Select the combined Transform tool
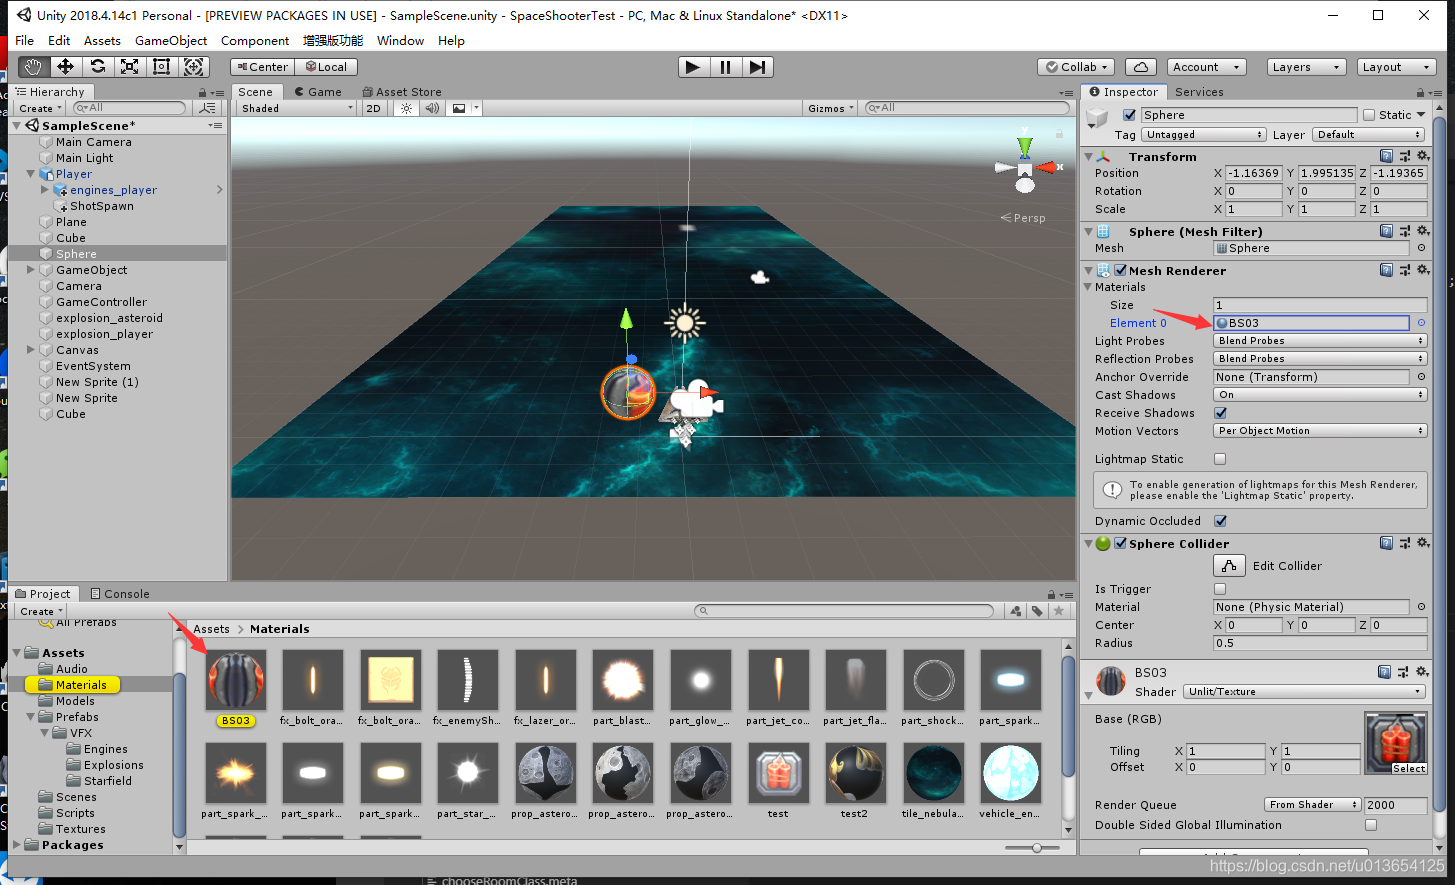 coord(194,67)
